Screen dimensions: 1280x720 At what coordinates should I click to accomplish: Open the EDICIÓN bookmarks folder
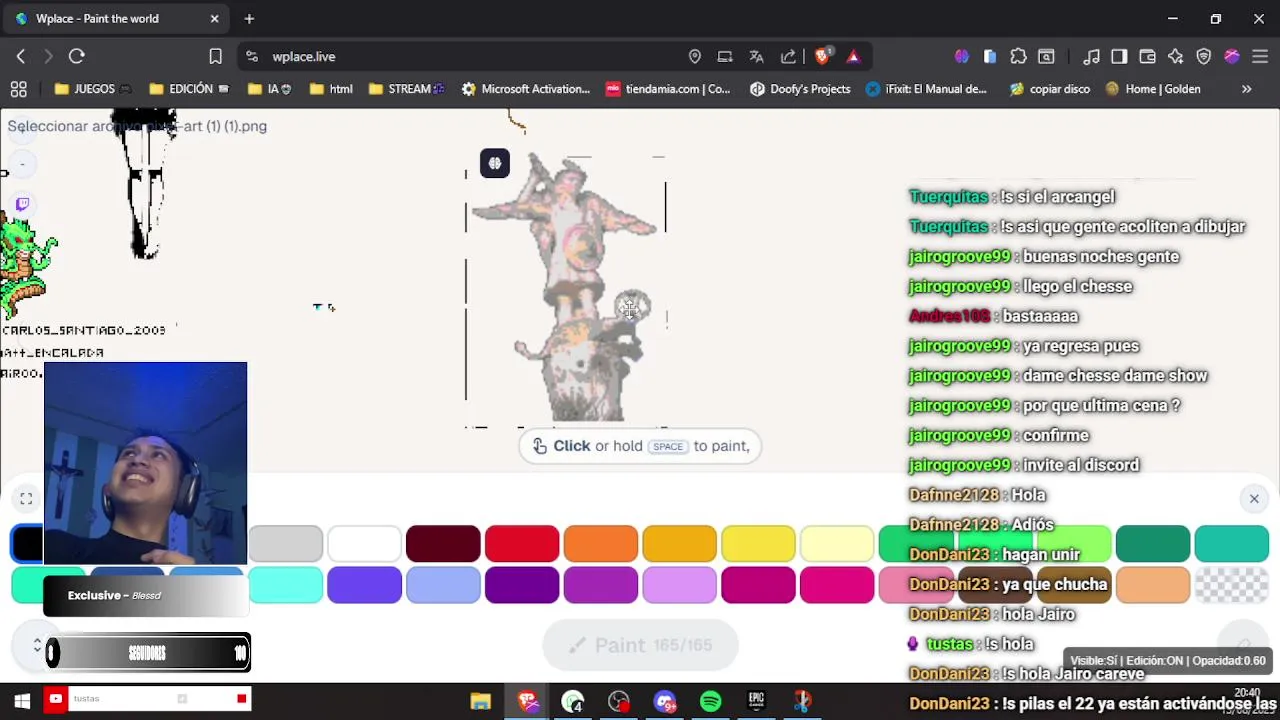coord(189,89)
